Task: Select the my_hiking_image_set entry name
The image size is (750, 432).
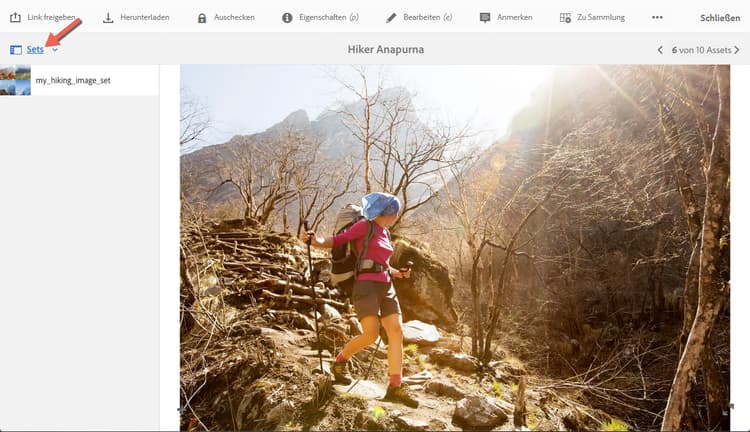Action: (x=73, y=80)
